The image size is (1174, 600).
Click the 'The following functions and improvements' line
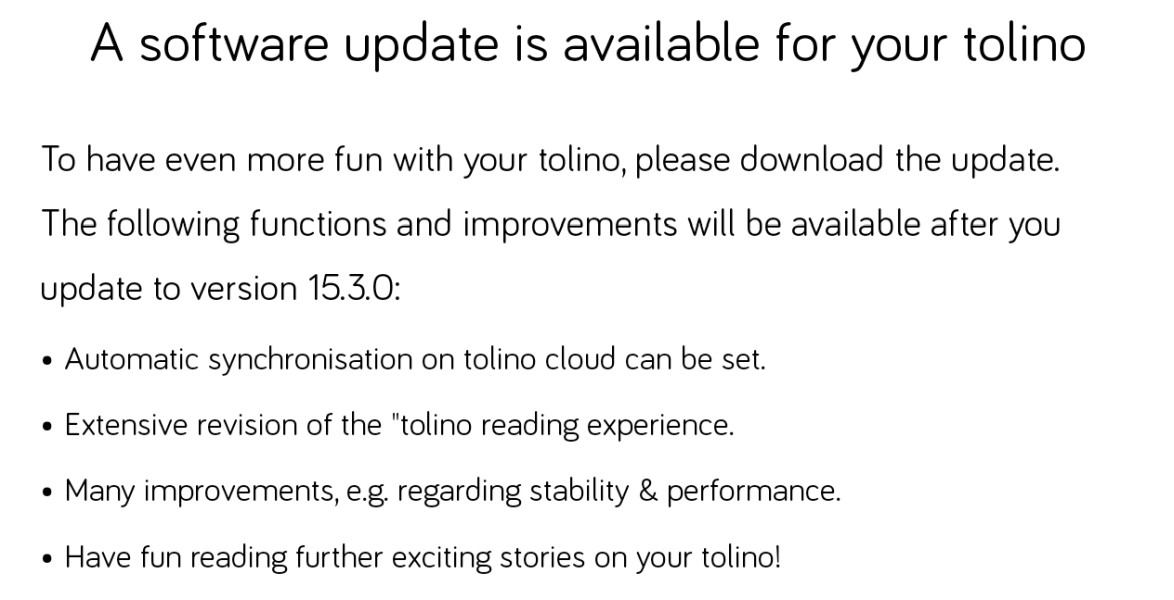pyautogui.click(x=550, y=224)
